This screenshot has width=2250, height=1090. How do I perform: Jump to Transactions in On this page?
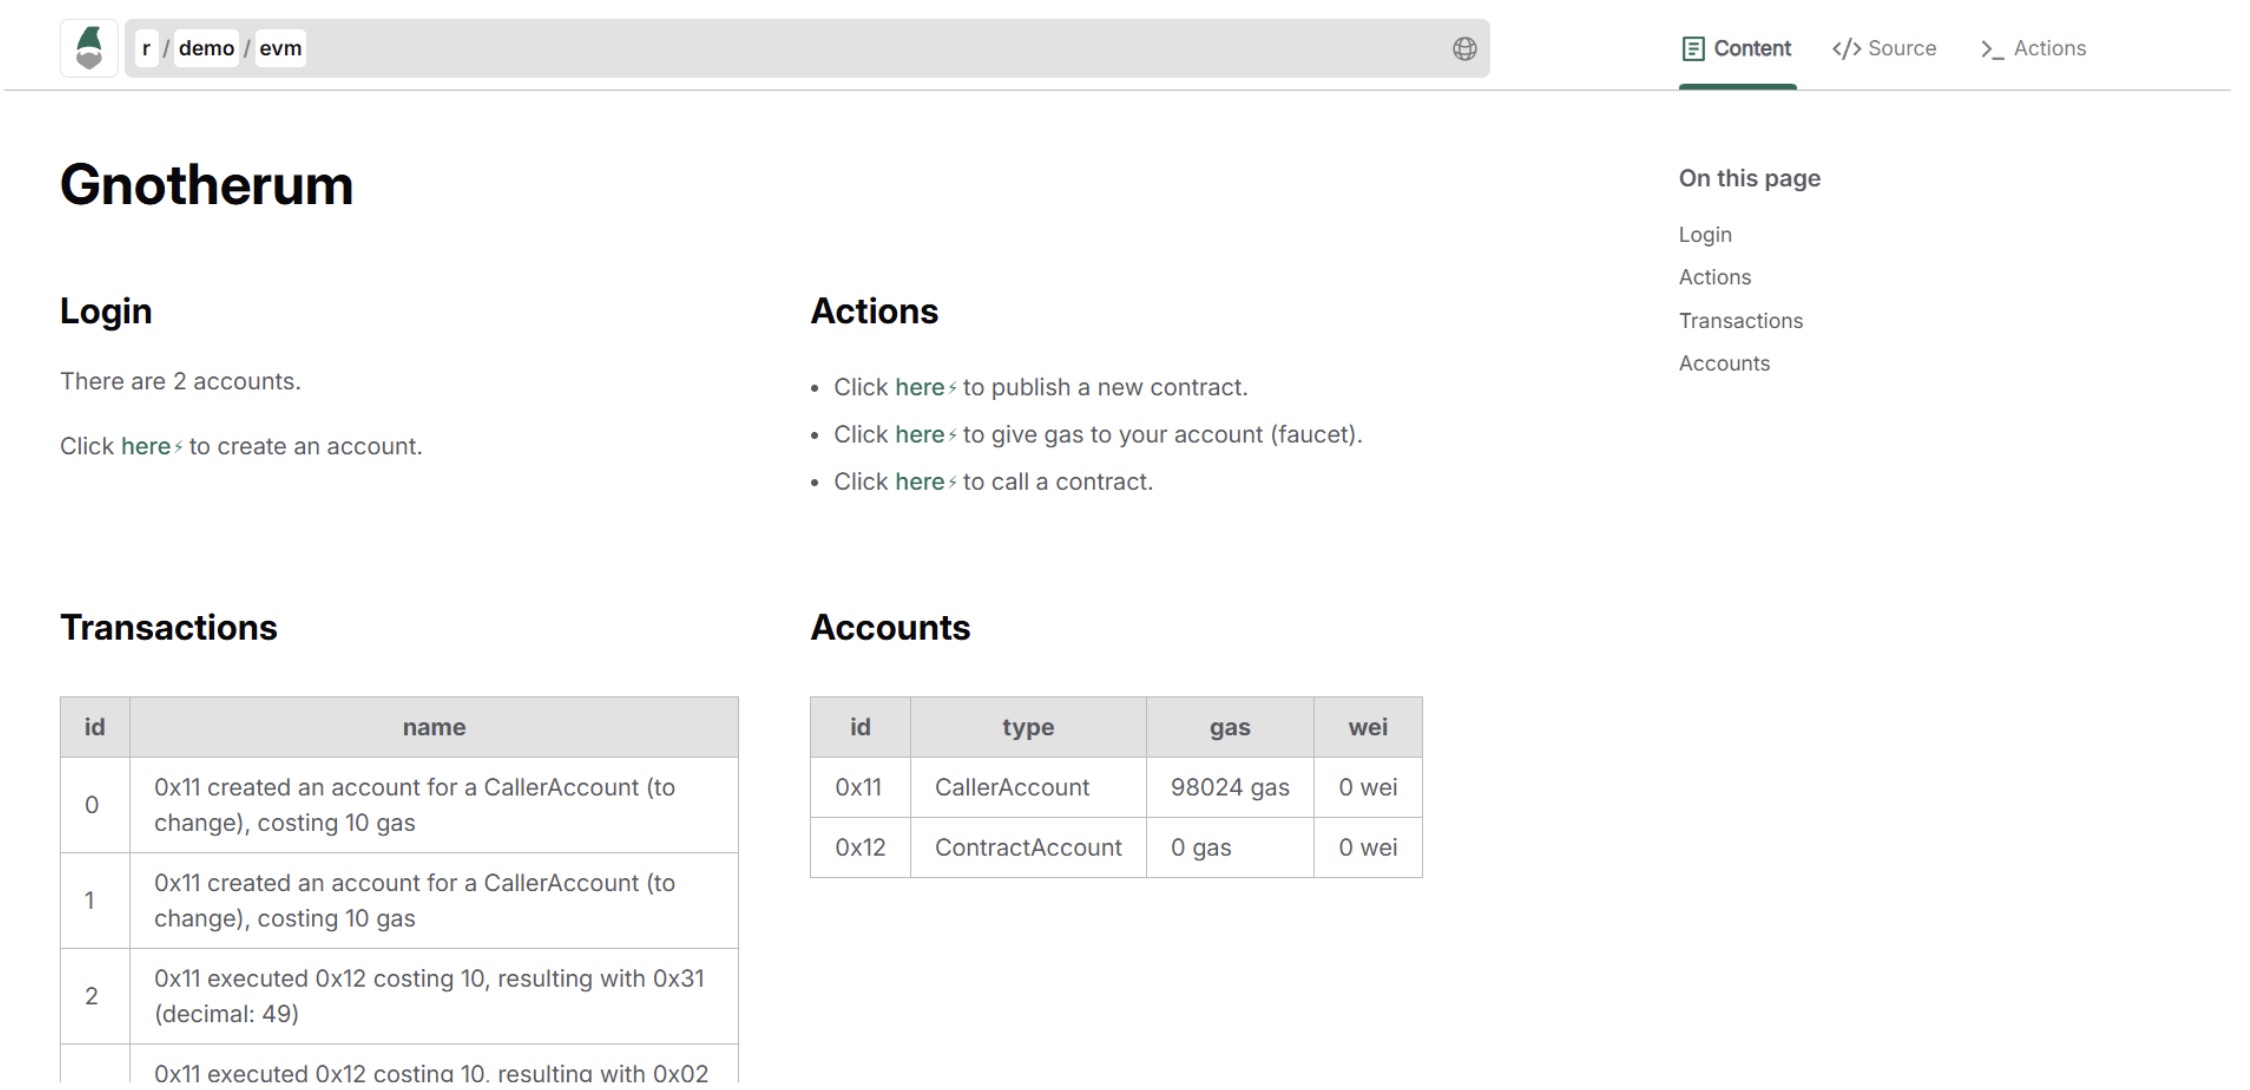click(x=1741, y=320)
